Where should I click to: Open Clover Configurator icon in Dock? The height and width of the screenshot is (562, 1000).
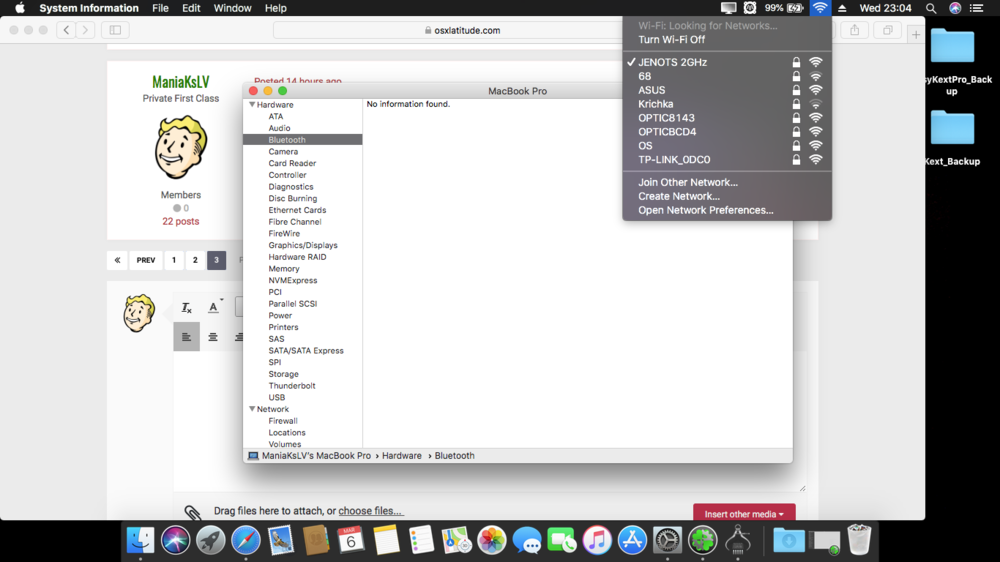tap(702, 540)
